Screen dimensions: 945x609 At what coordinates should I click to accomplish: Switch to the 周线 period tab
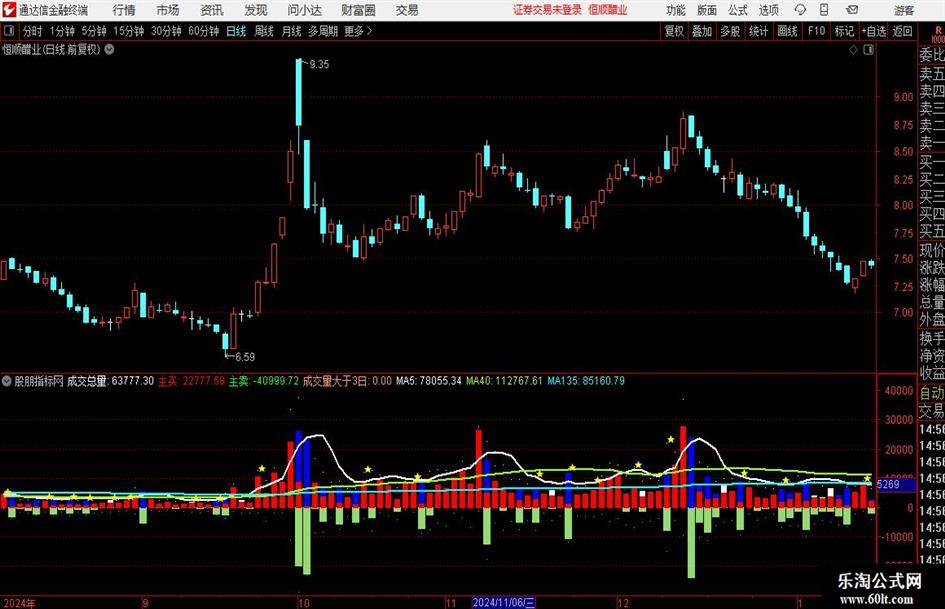click(264, 31)
